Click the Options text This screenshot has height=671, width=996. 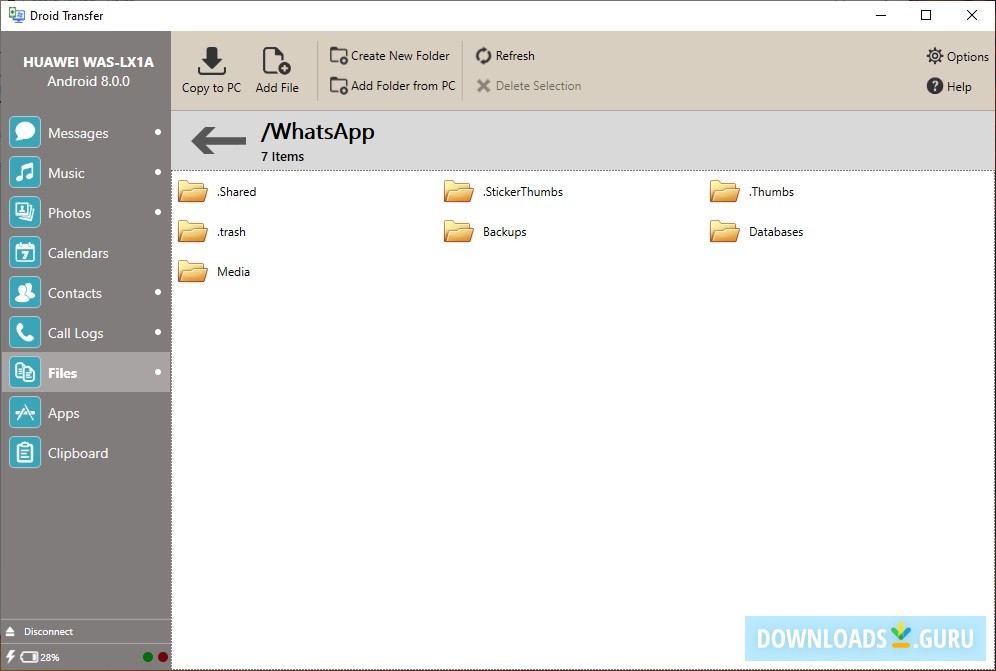(967, 57)
